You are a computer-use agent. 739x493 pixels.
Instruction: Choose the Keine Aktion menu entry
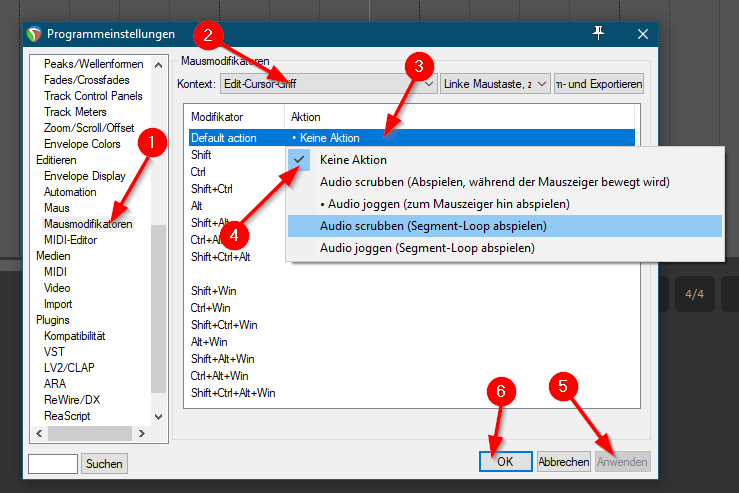[505, 160]
